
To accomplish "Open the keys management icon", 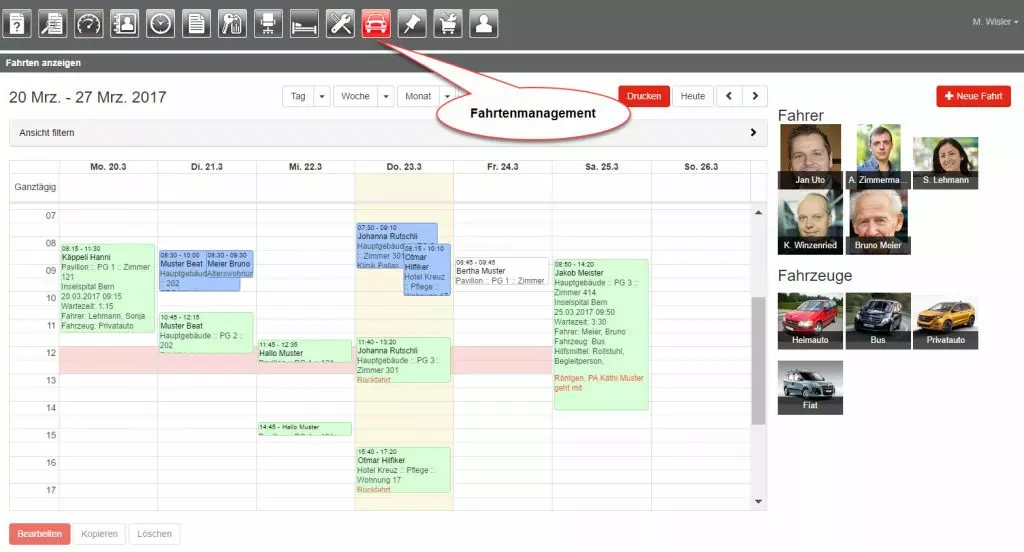I will 232,23.
